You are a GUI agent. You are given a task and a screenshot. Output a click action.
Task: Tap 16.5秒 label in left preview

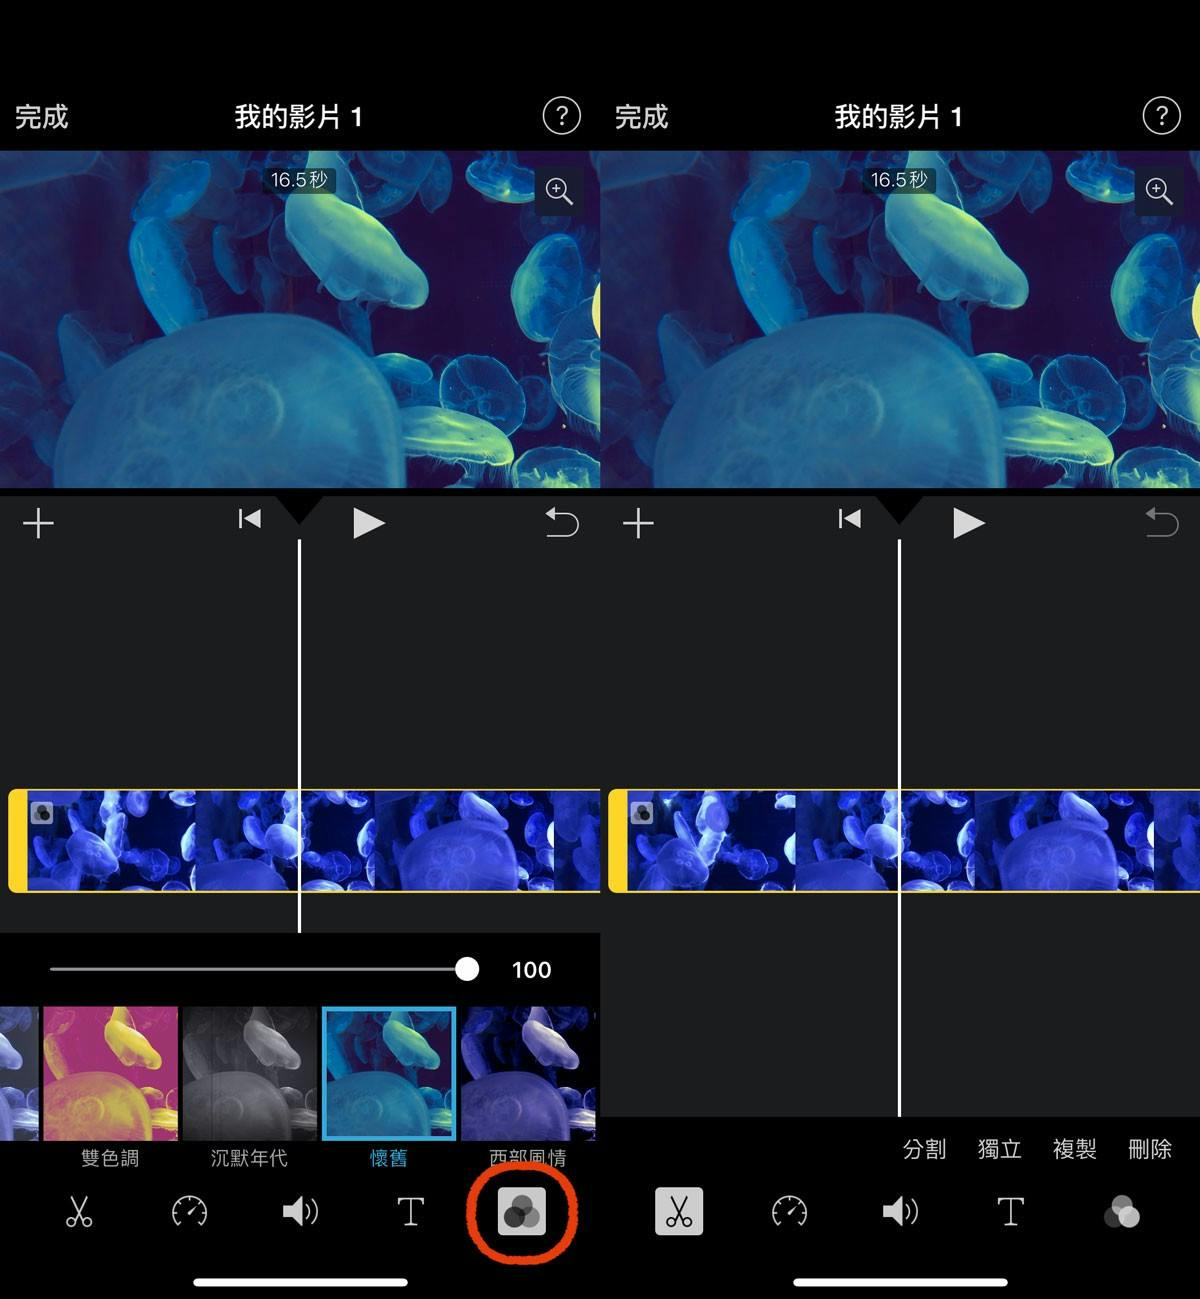pos(299,180)
